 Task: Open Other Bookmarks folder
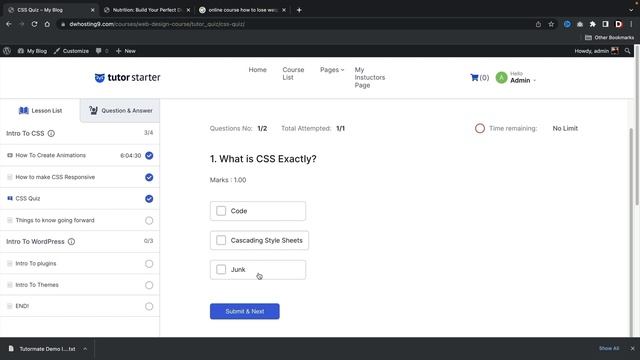pyautogui.click(x=609, y=38)
